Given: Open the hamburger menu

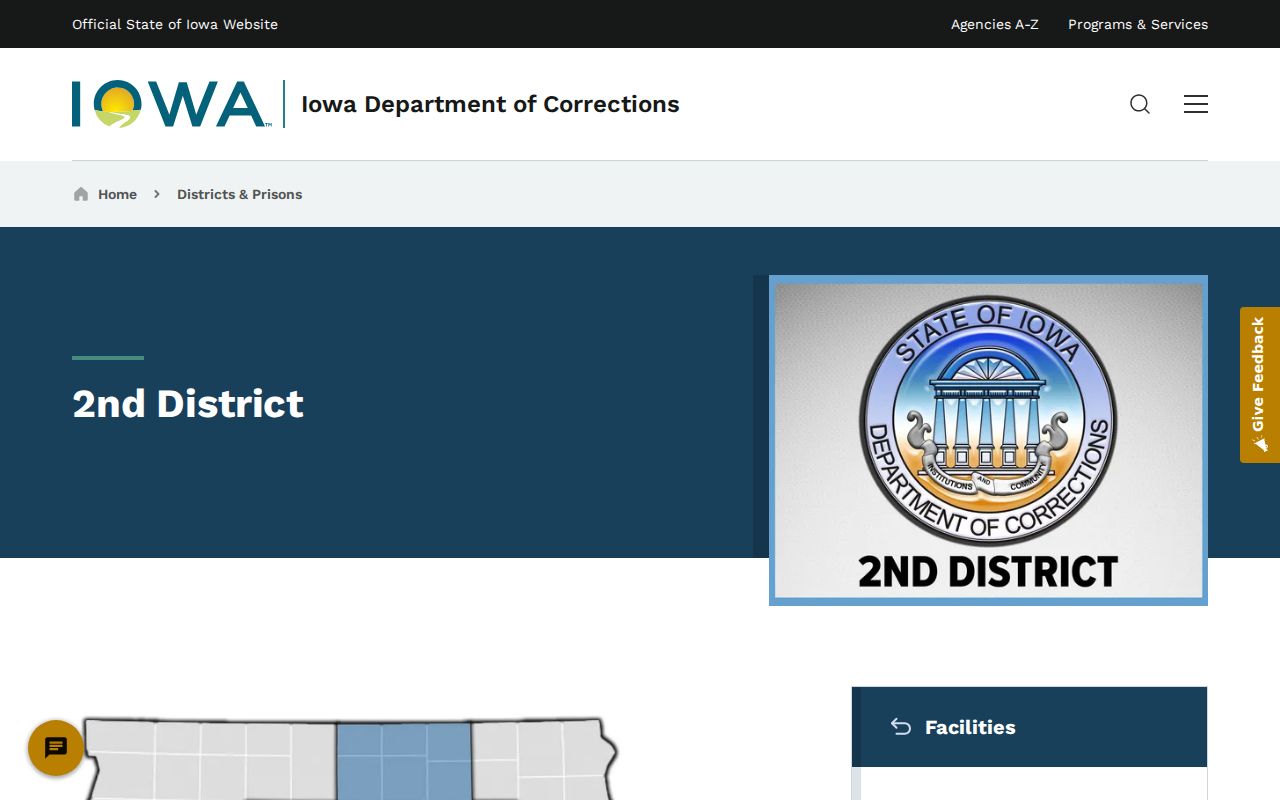Looking at the screenshot, I should 1196,104.
